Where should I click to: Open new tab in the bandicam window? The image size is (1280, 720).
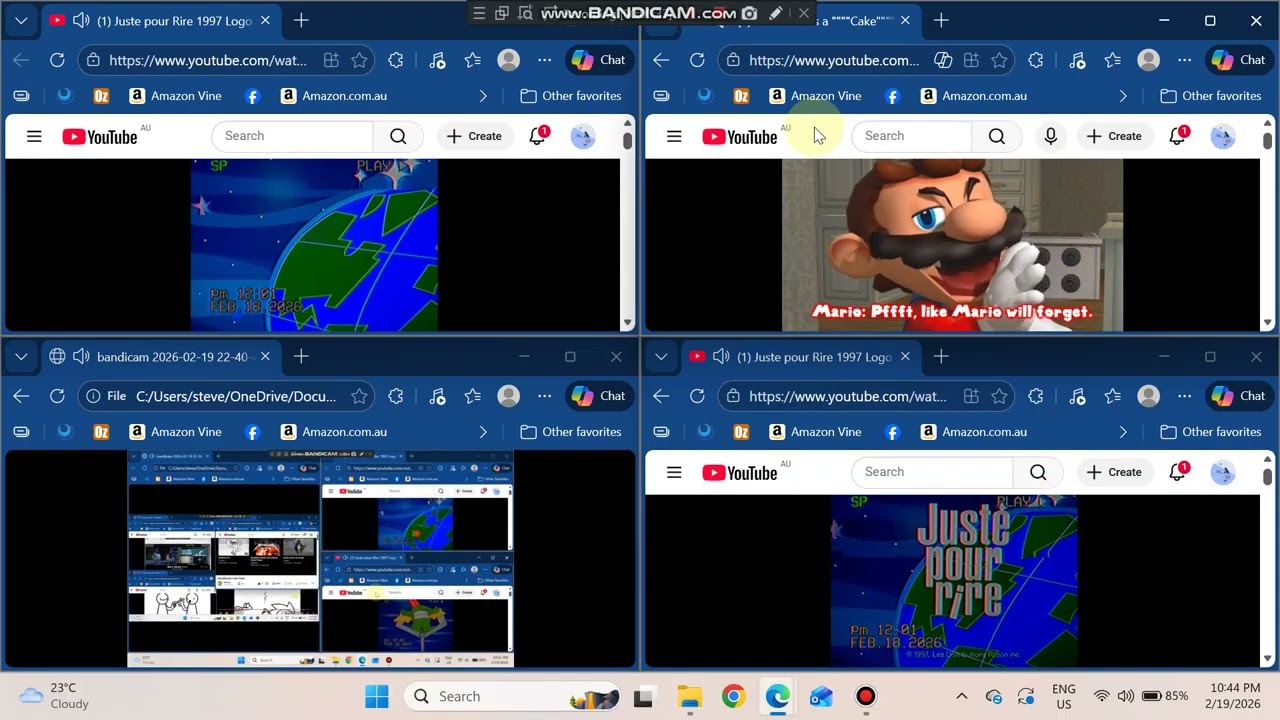click(x=301, y=356)
